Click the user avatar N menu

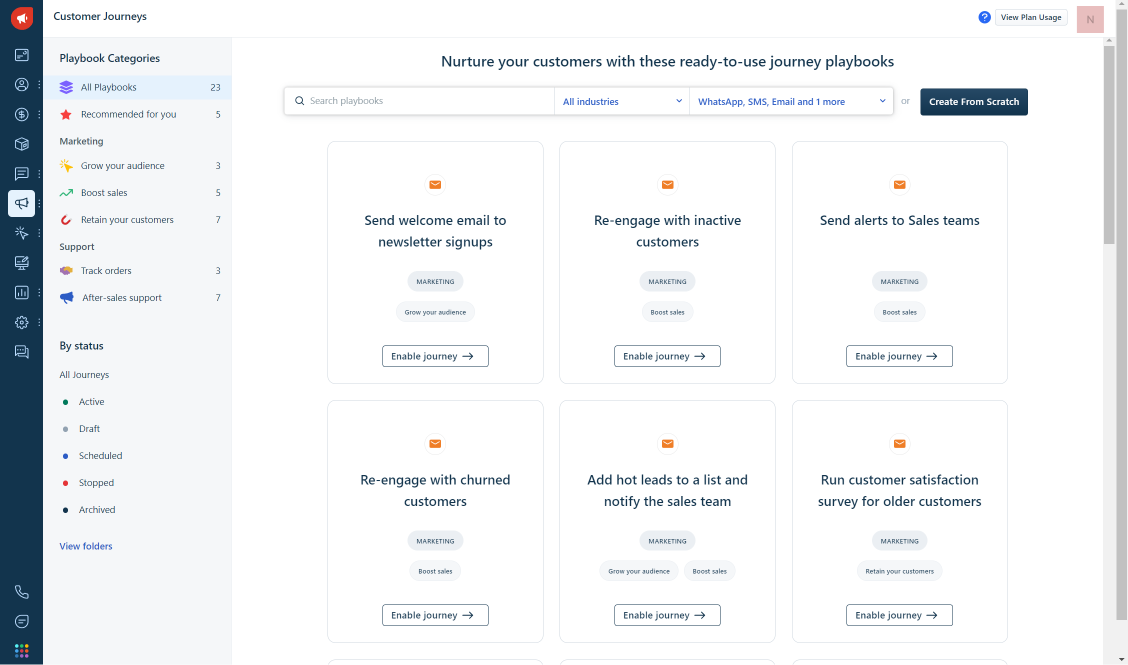[x=1090, y=19]
